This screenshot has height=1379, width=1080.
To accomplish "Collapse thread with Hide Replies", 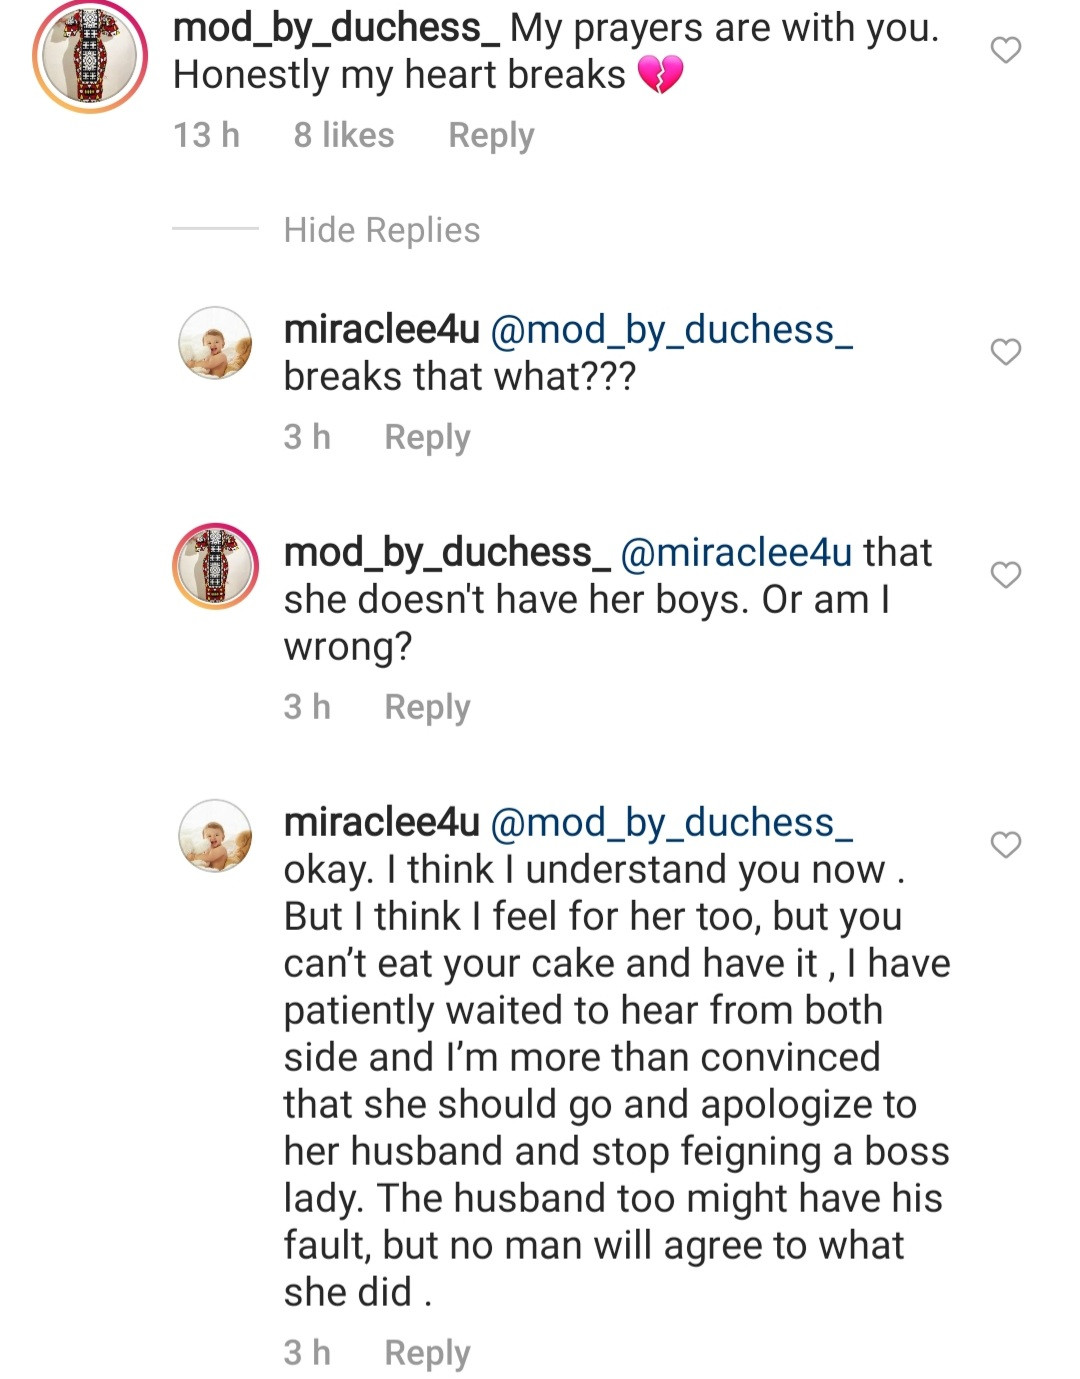I will (x=381, y=230).
